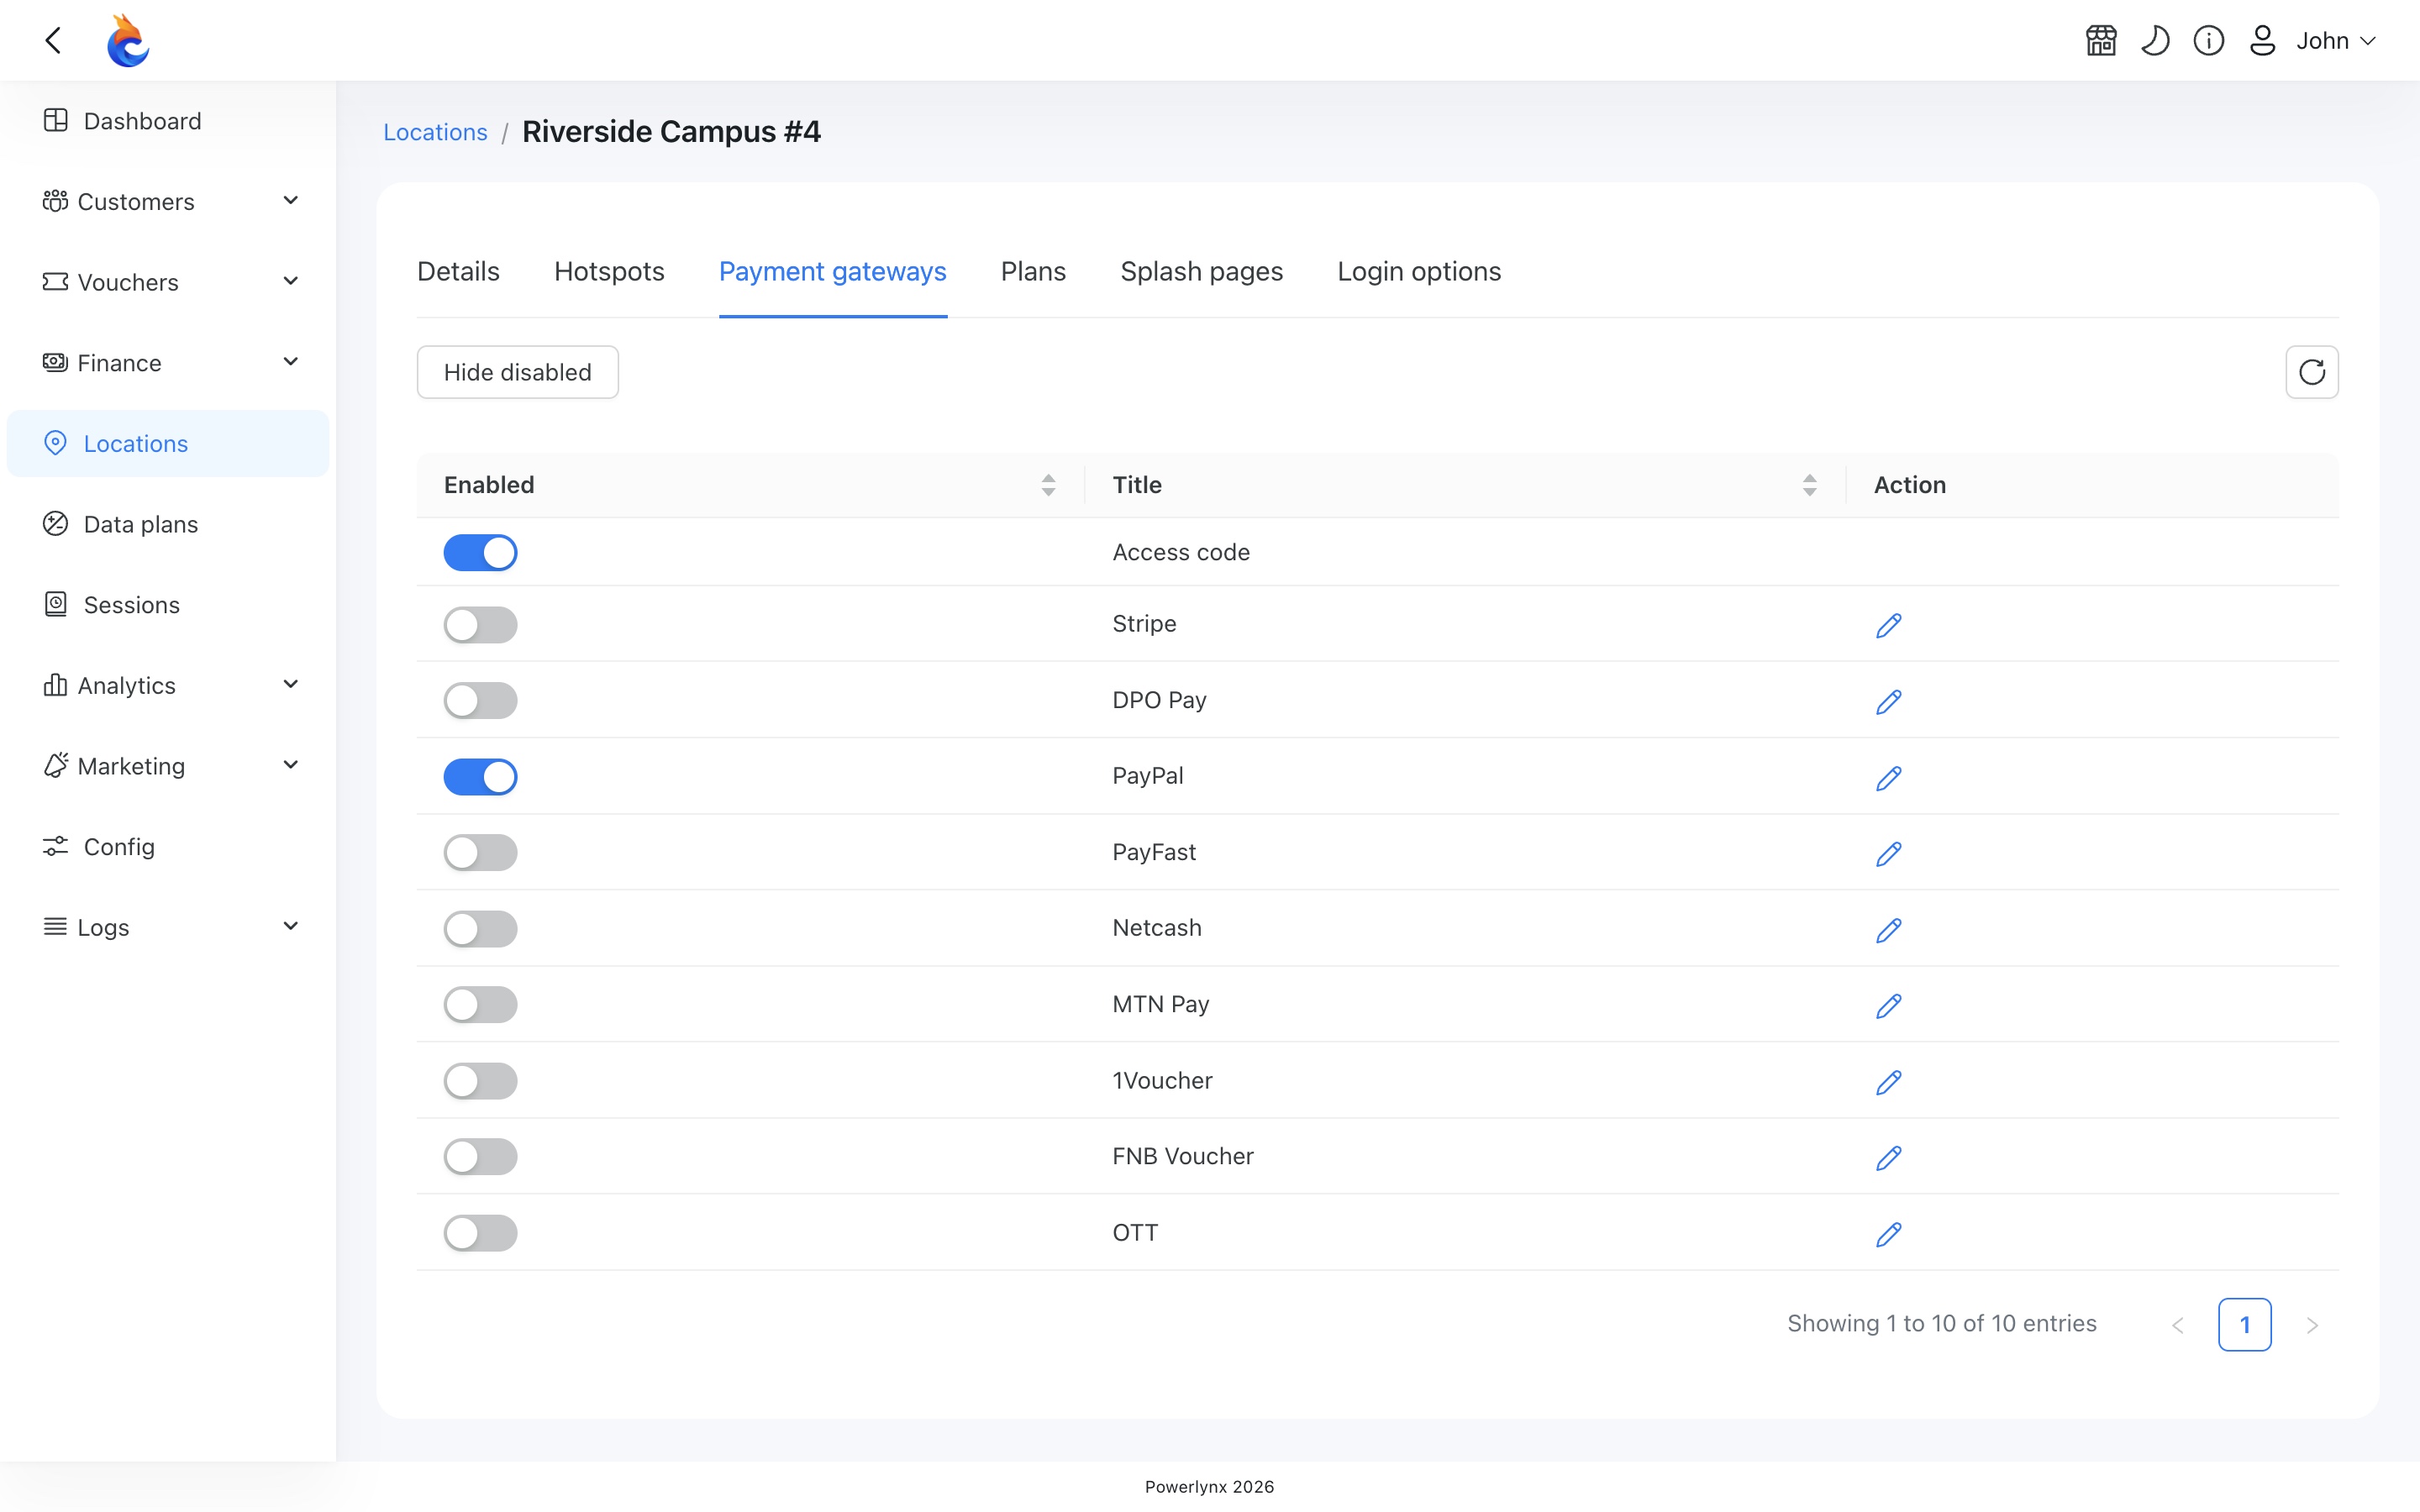Select the Payment gateways tab

(832, 272)
